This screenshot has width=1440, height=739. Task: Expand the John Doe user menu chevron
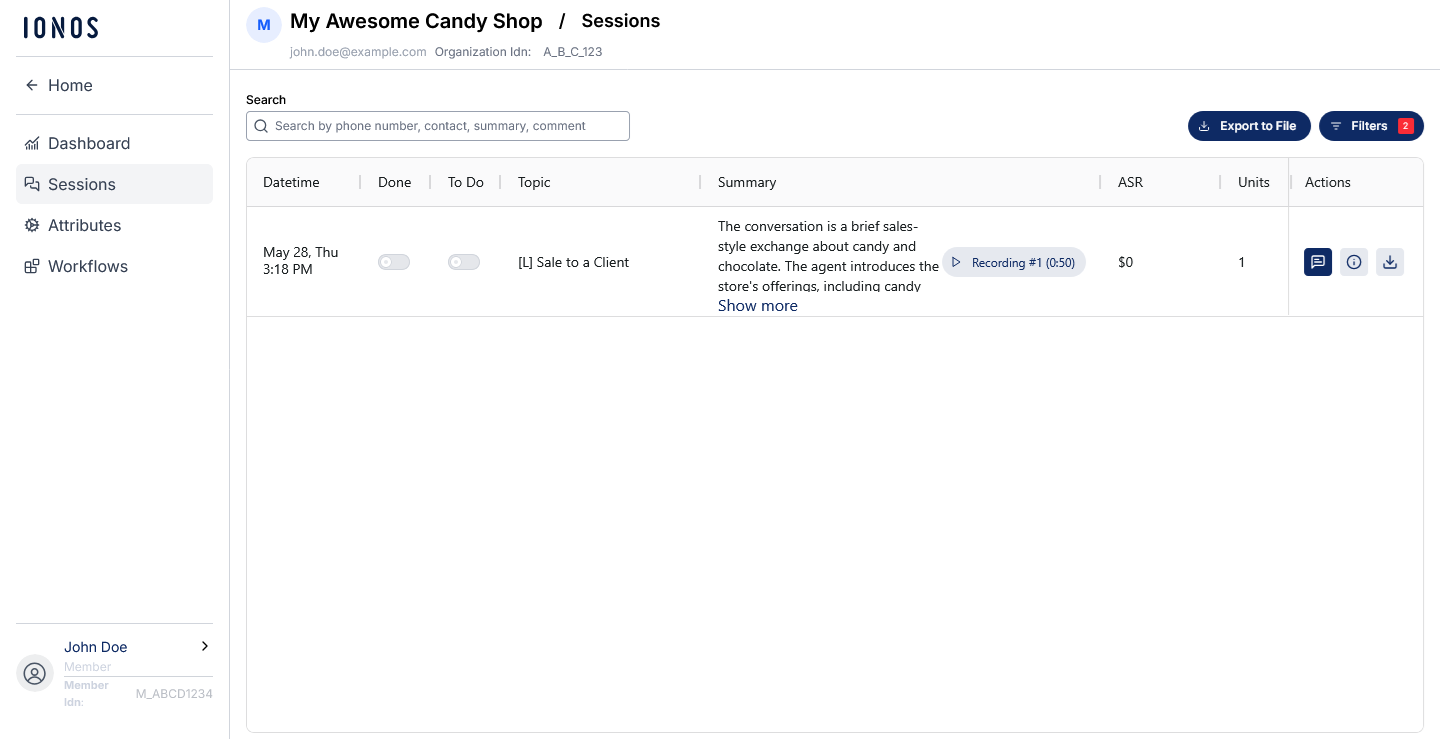[205, 646]
